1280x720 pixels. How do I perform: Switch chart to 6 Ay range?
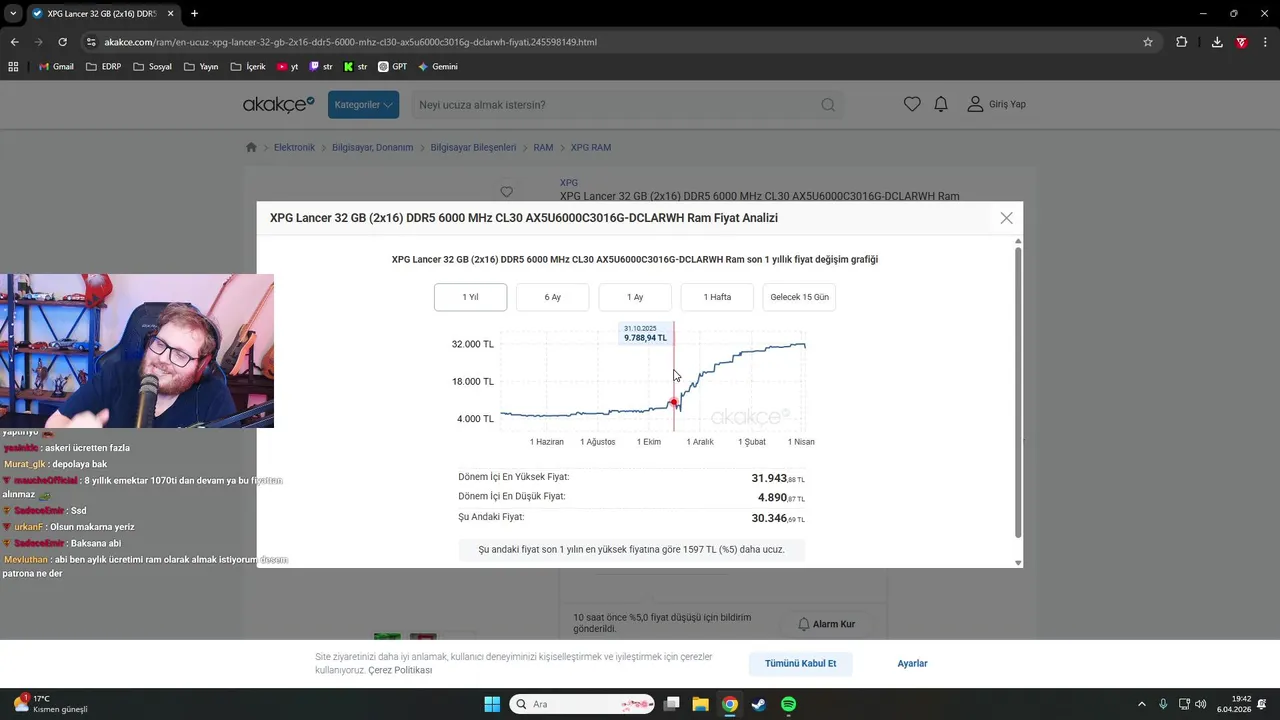tap(552, 297)
